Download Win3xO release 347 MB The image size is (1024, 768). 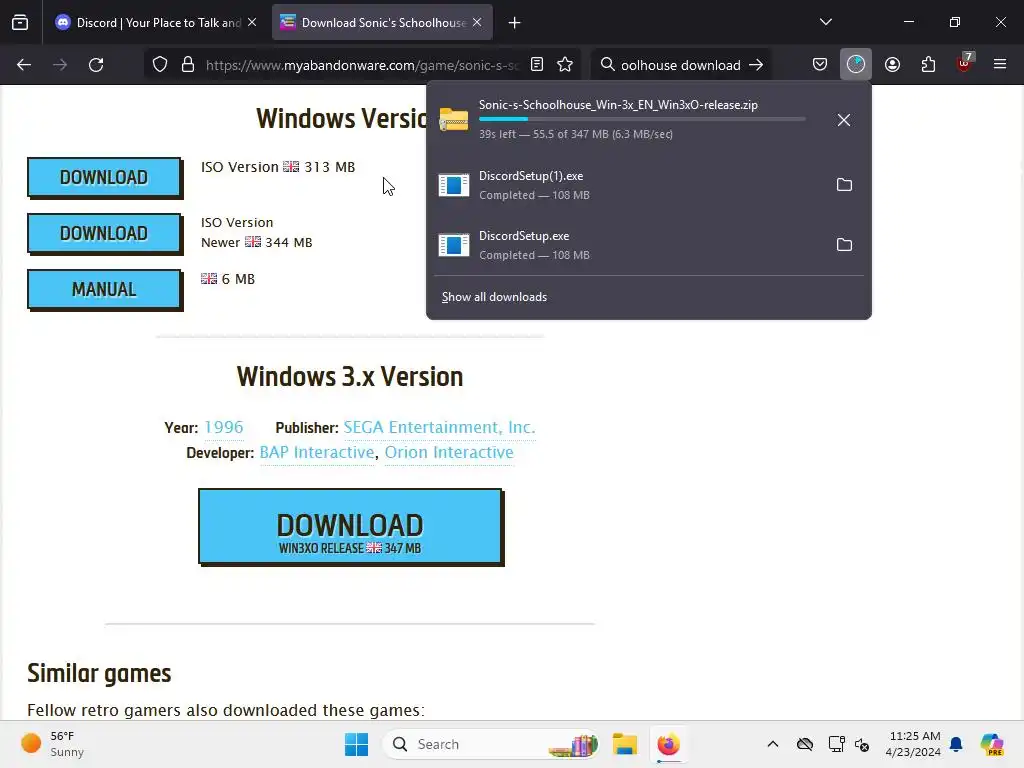coord(351,526)
